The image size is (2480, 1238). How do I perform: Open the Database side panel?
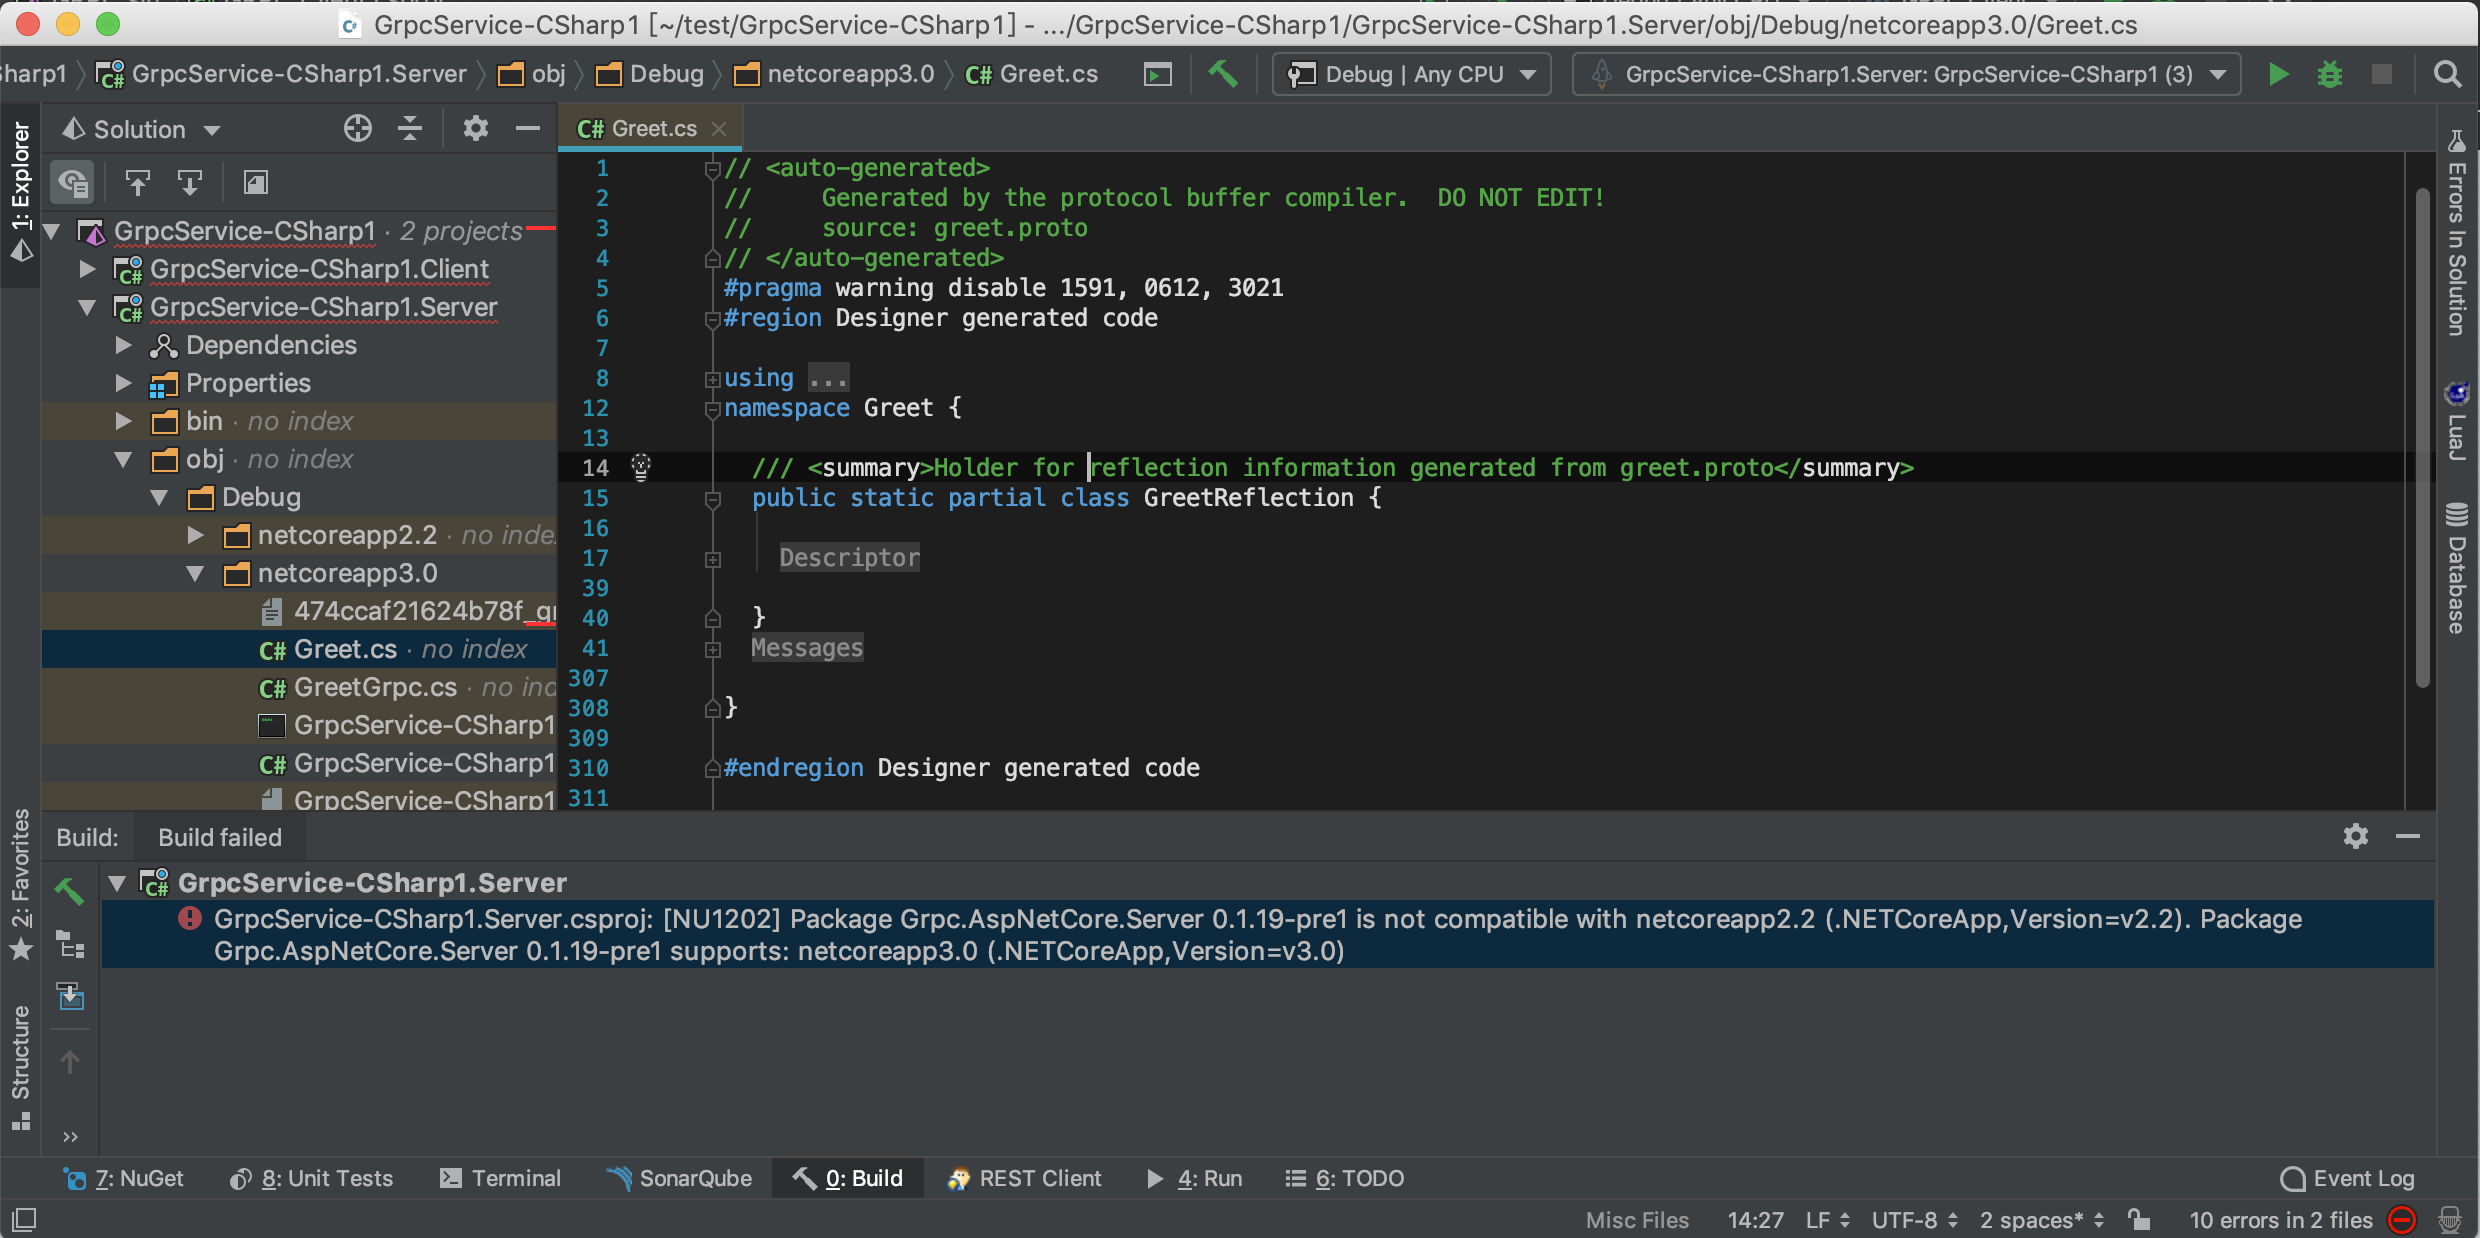2457,568
